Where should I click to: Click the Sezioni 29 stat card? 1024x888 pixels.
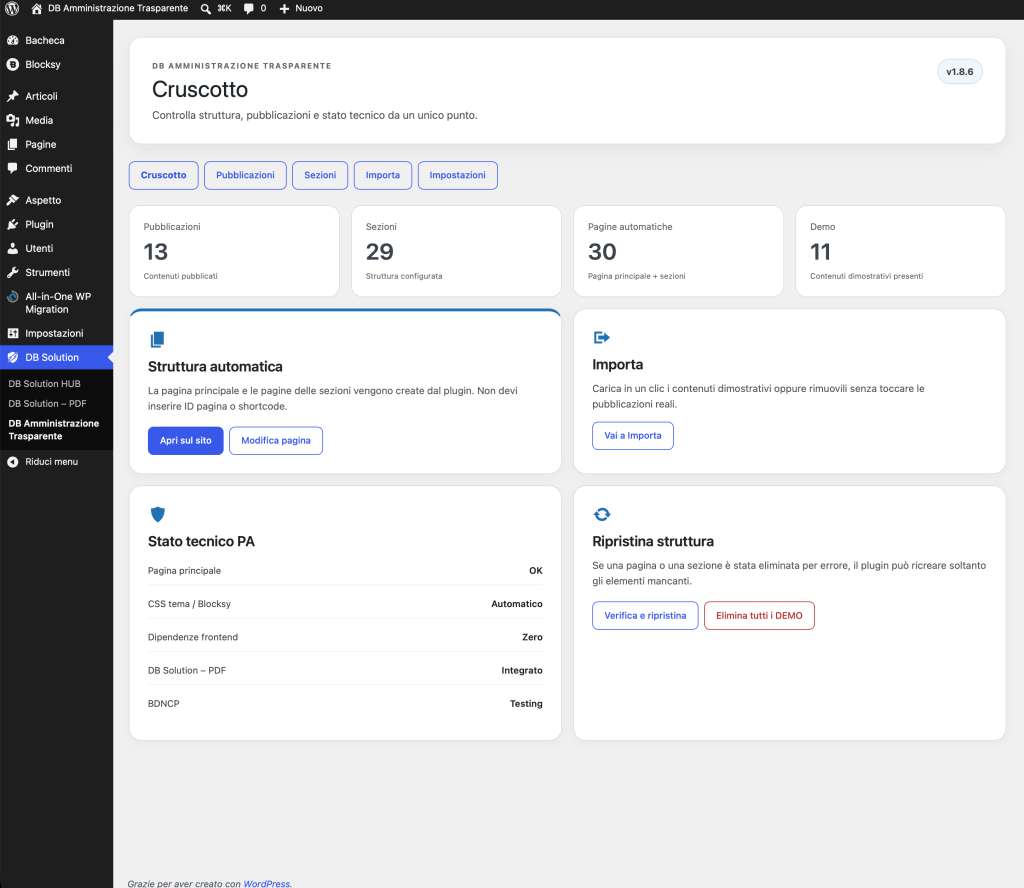[x=456, y=251]
